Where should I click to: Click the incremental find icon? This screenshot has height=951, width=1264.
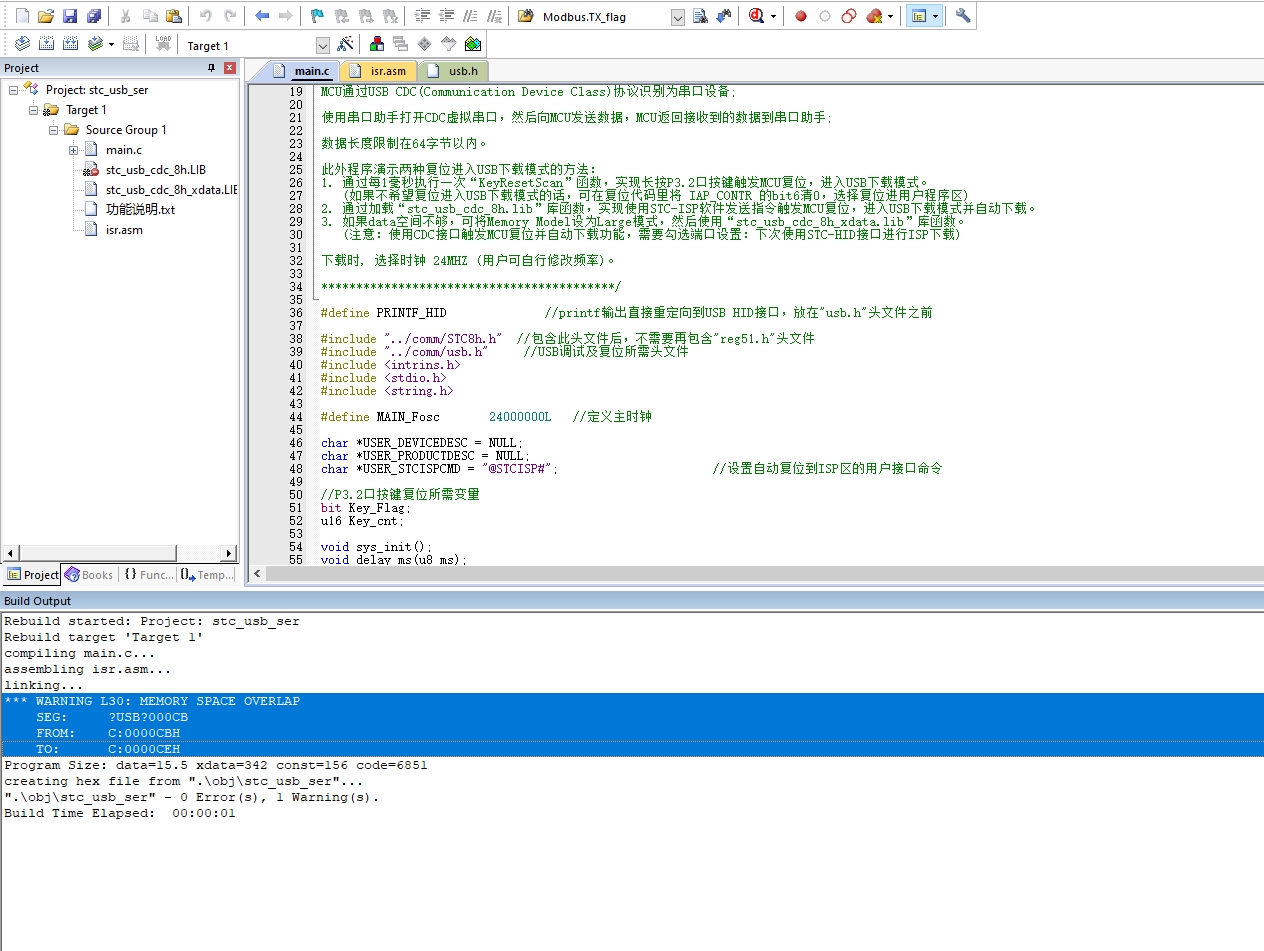click(x=724, y=16)
